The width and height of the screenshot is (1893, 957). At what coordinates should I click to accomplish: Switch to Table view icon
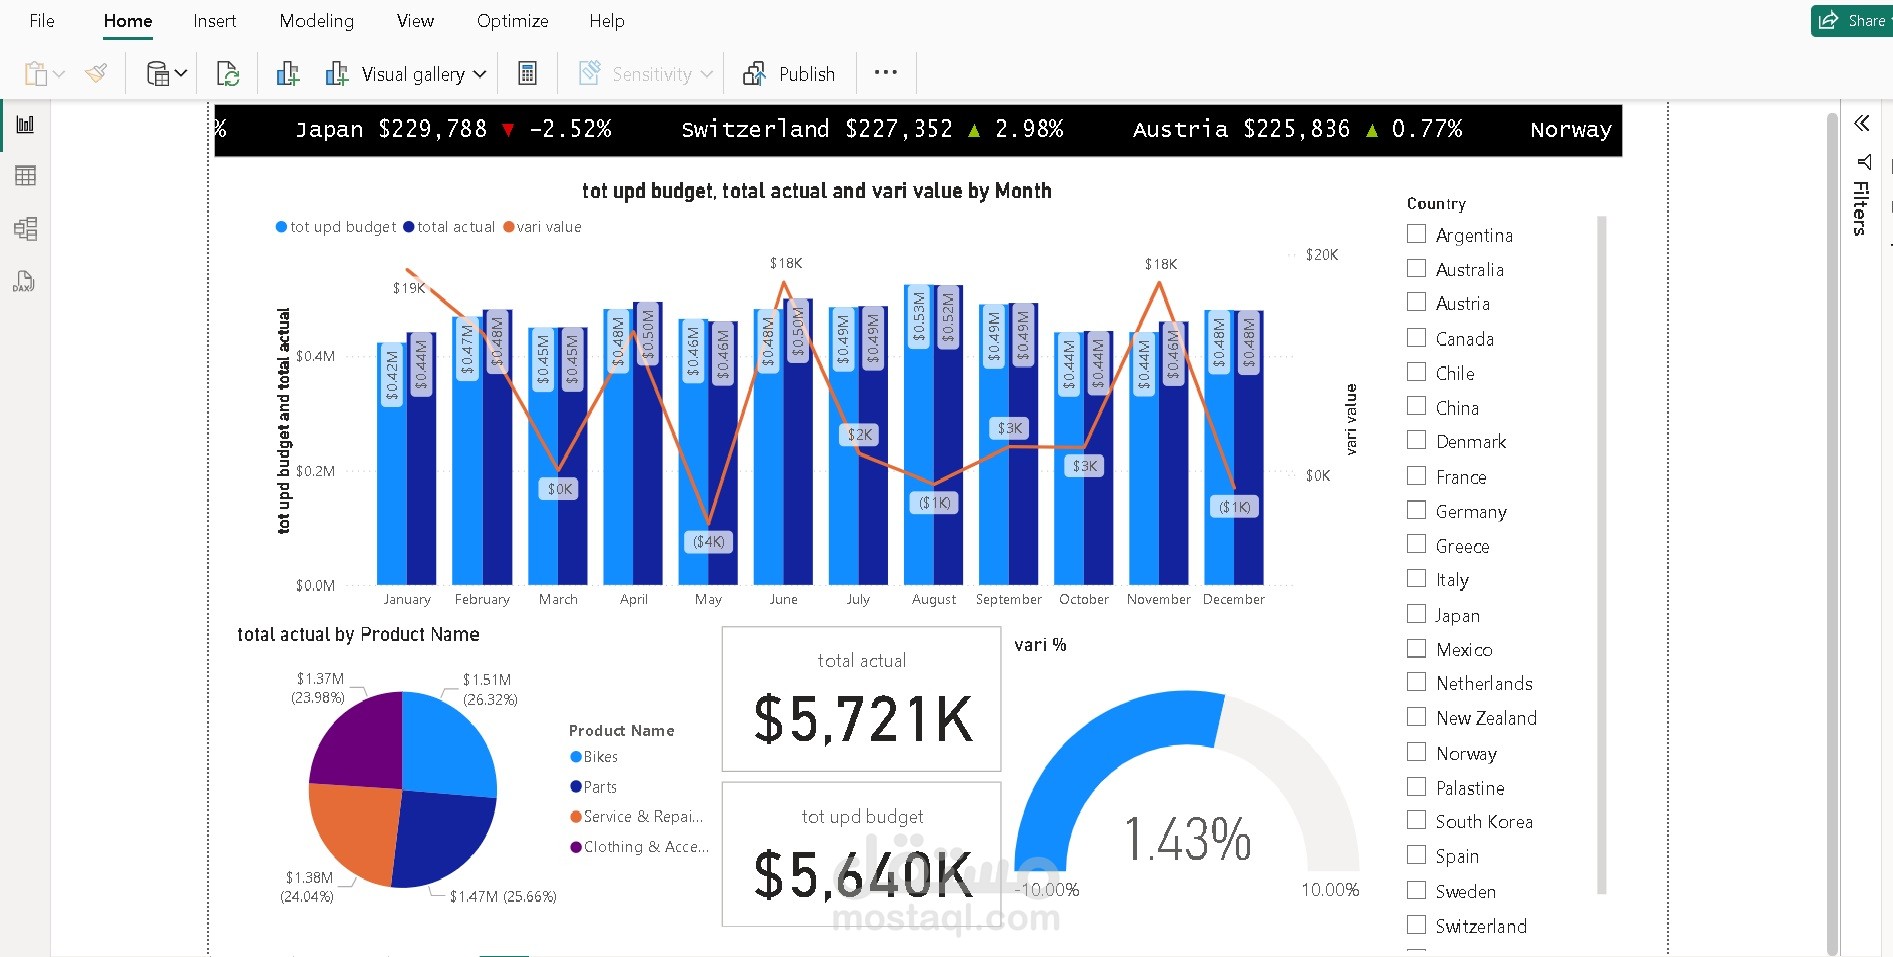pyautogui.click(x=25, y=176)
